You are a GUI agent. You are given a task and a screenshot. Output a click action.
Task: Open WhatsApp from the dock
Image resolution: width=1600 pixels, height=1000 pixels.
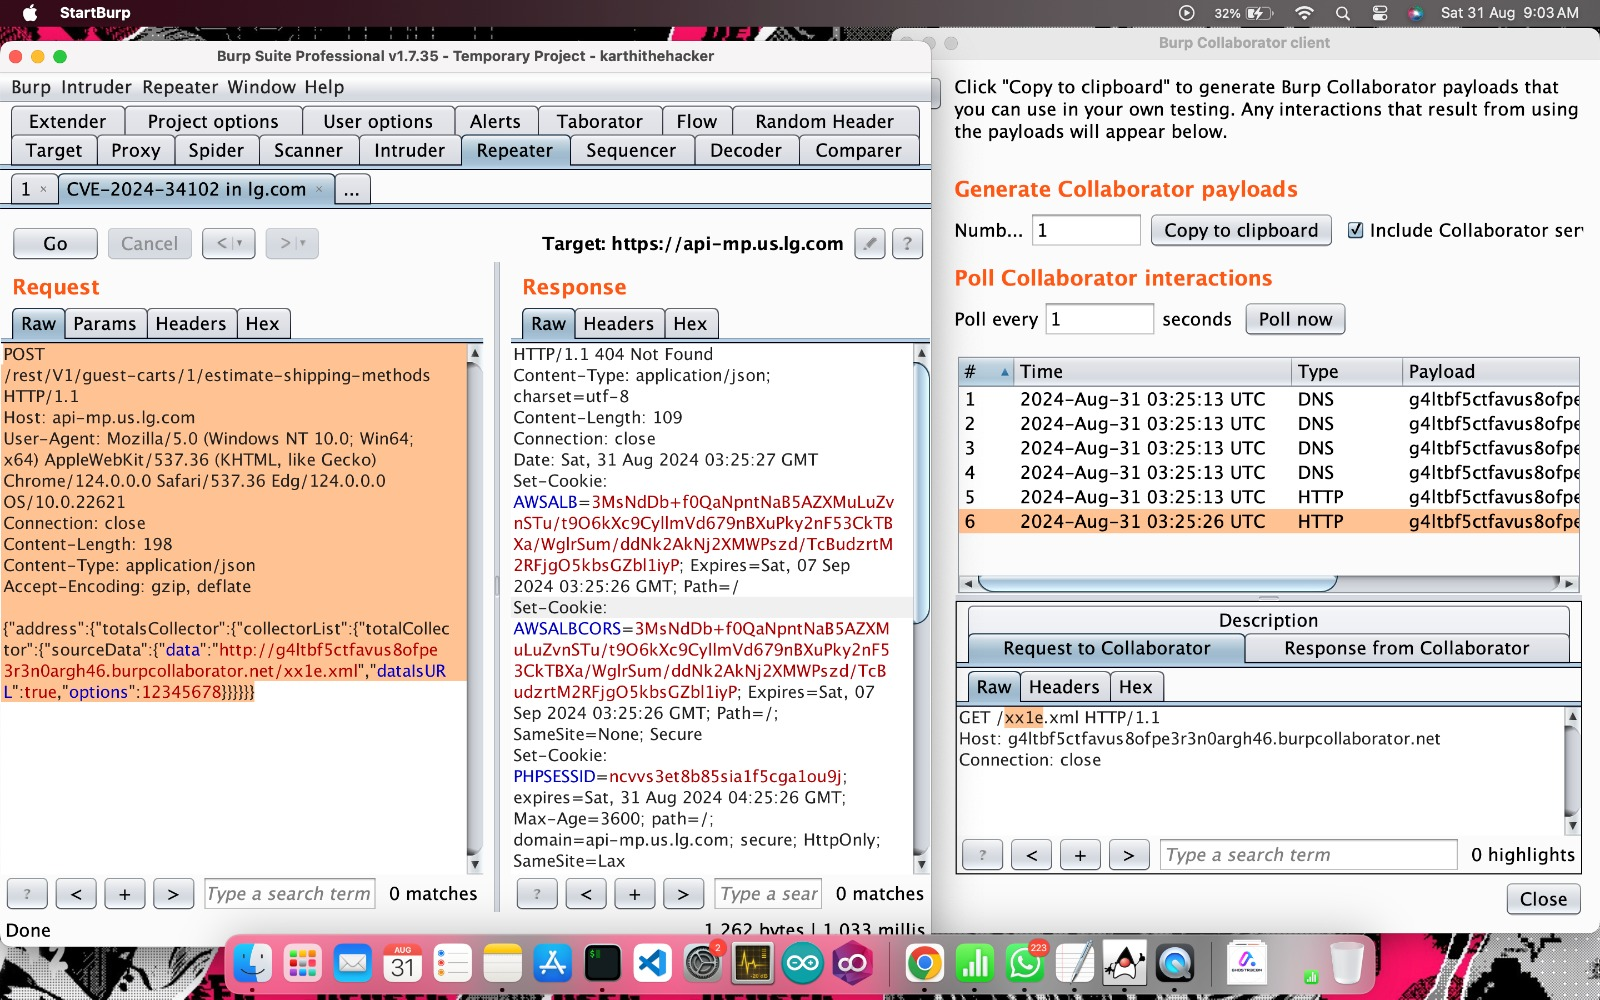tap(1025, 964)
